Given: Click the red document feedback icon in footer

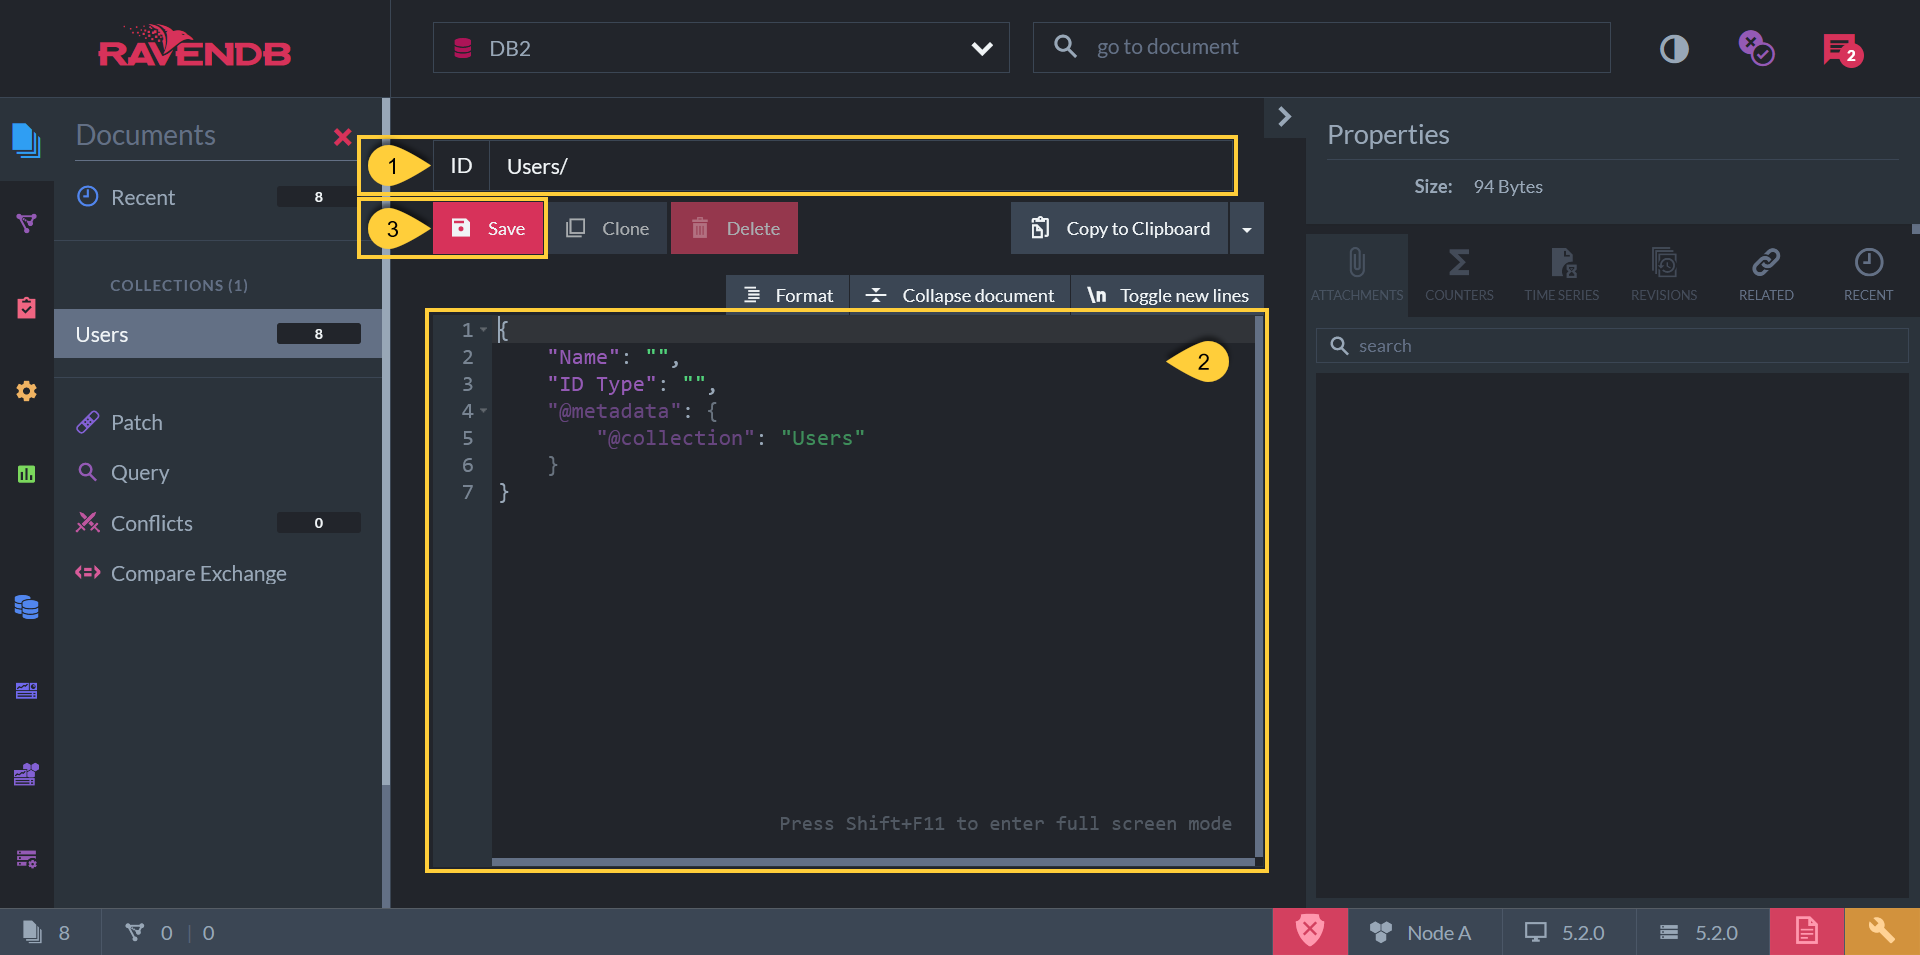Looking at the screenshot, I should tap(1806, 931).
